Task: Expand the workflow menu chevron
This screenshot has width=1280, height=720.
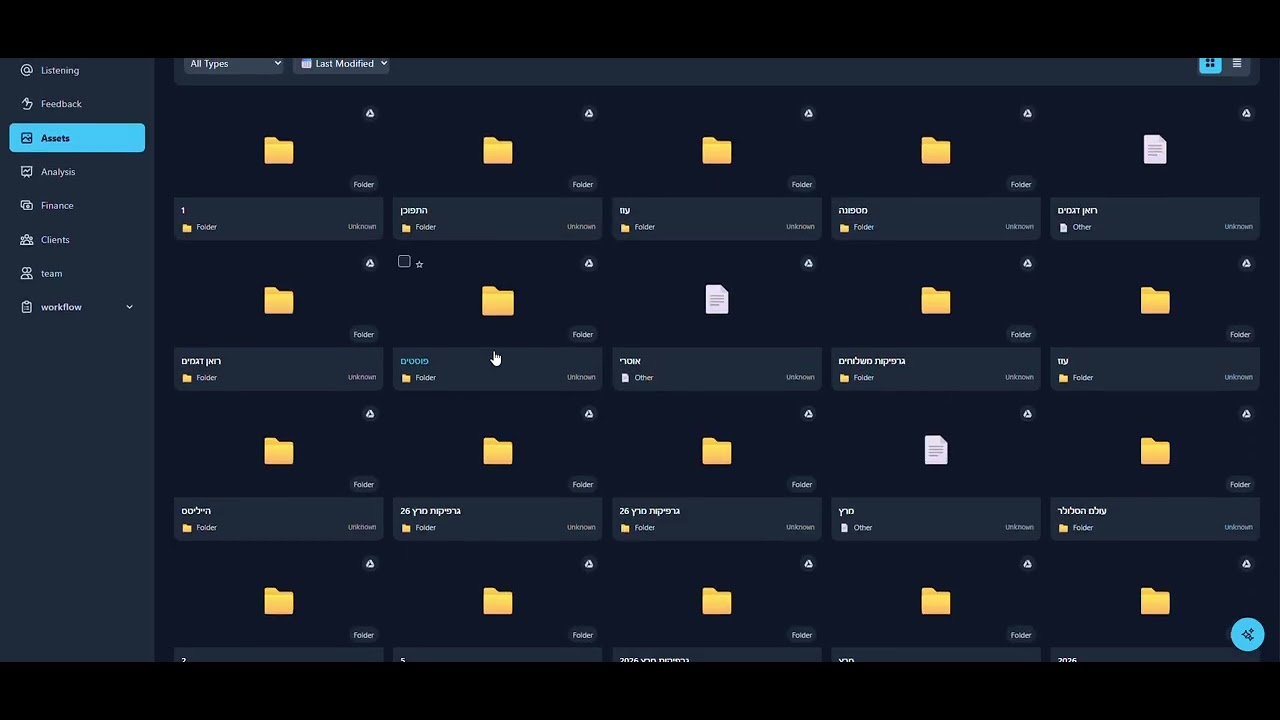Action: (129, 307)
